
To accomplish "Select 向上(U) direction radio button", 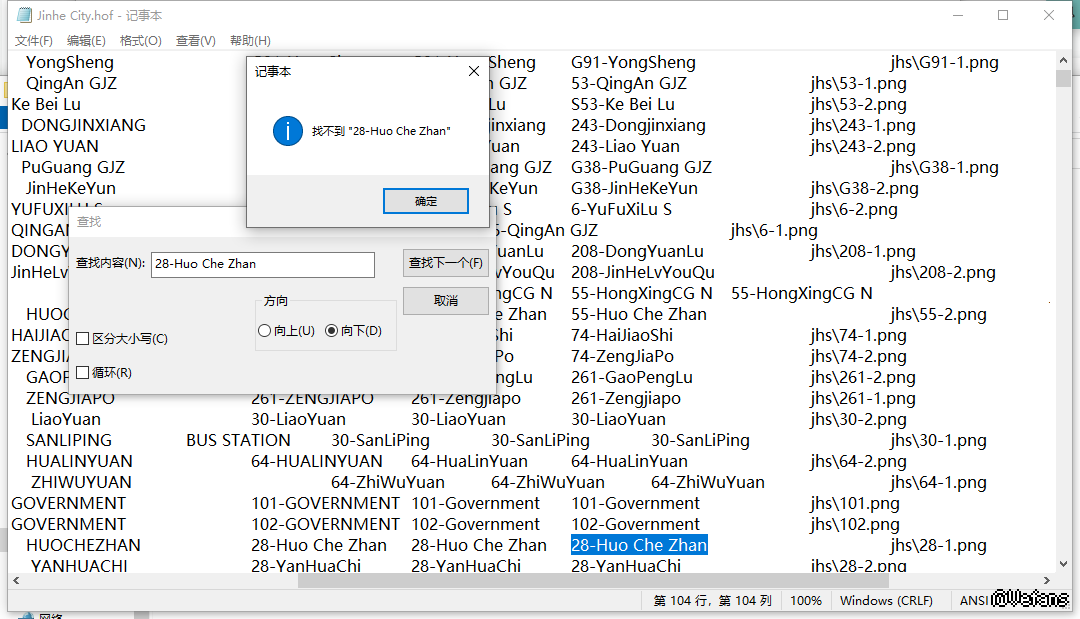I will [264, 331].
